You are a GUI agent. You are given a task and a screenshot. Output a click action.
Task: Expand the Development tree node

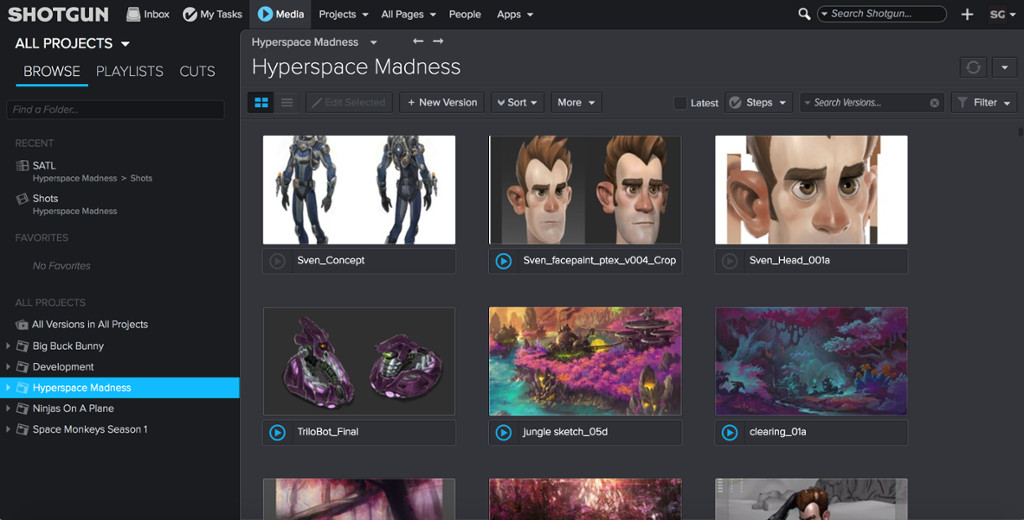[x=8, y=367]
